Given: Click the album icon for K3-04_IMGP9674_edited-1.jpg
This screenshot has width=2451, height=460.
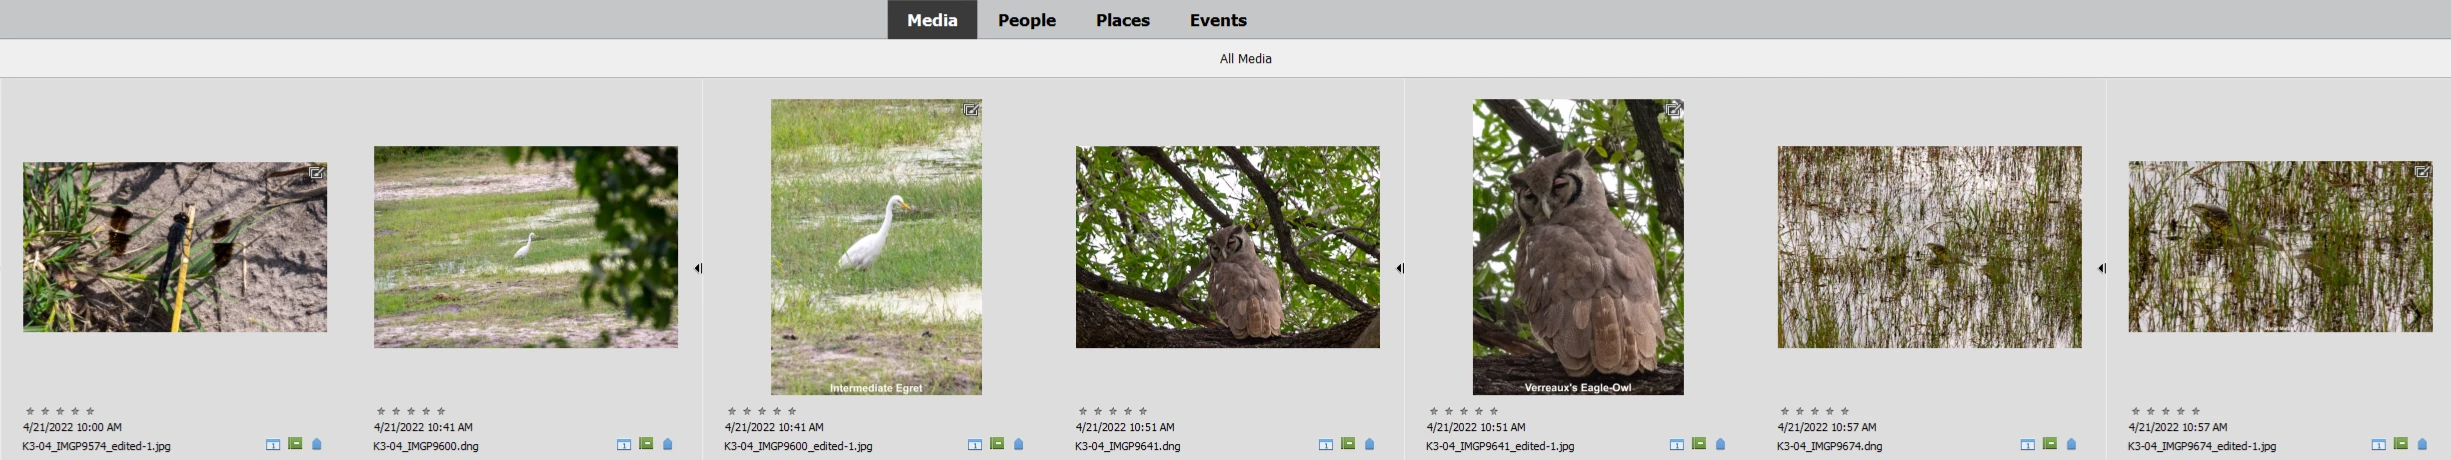Looking at the screenshot, I should tap(2401, 443).
